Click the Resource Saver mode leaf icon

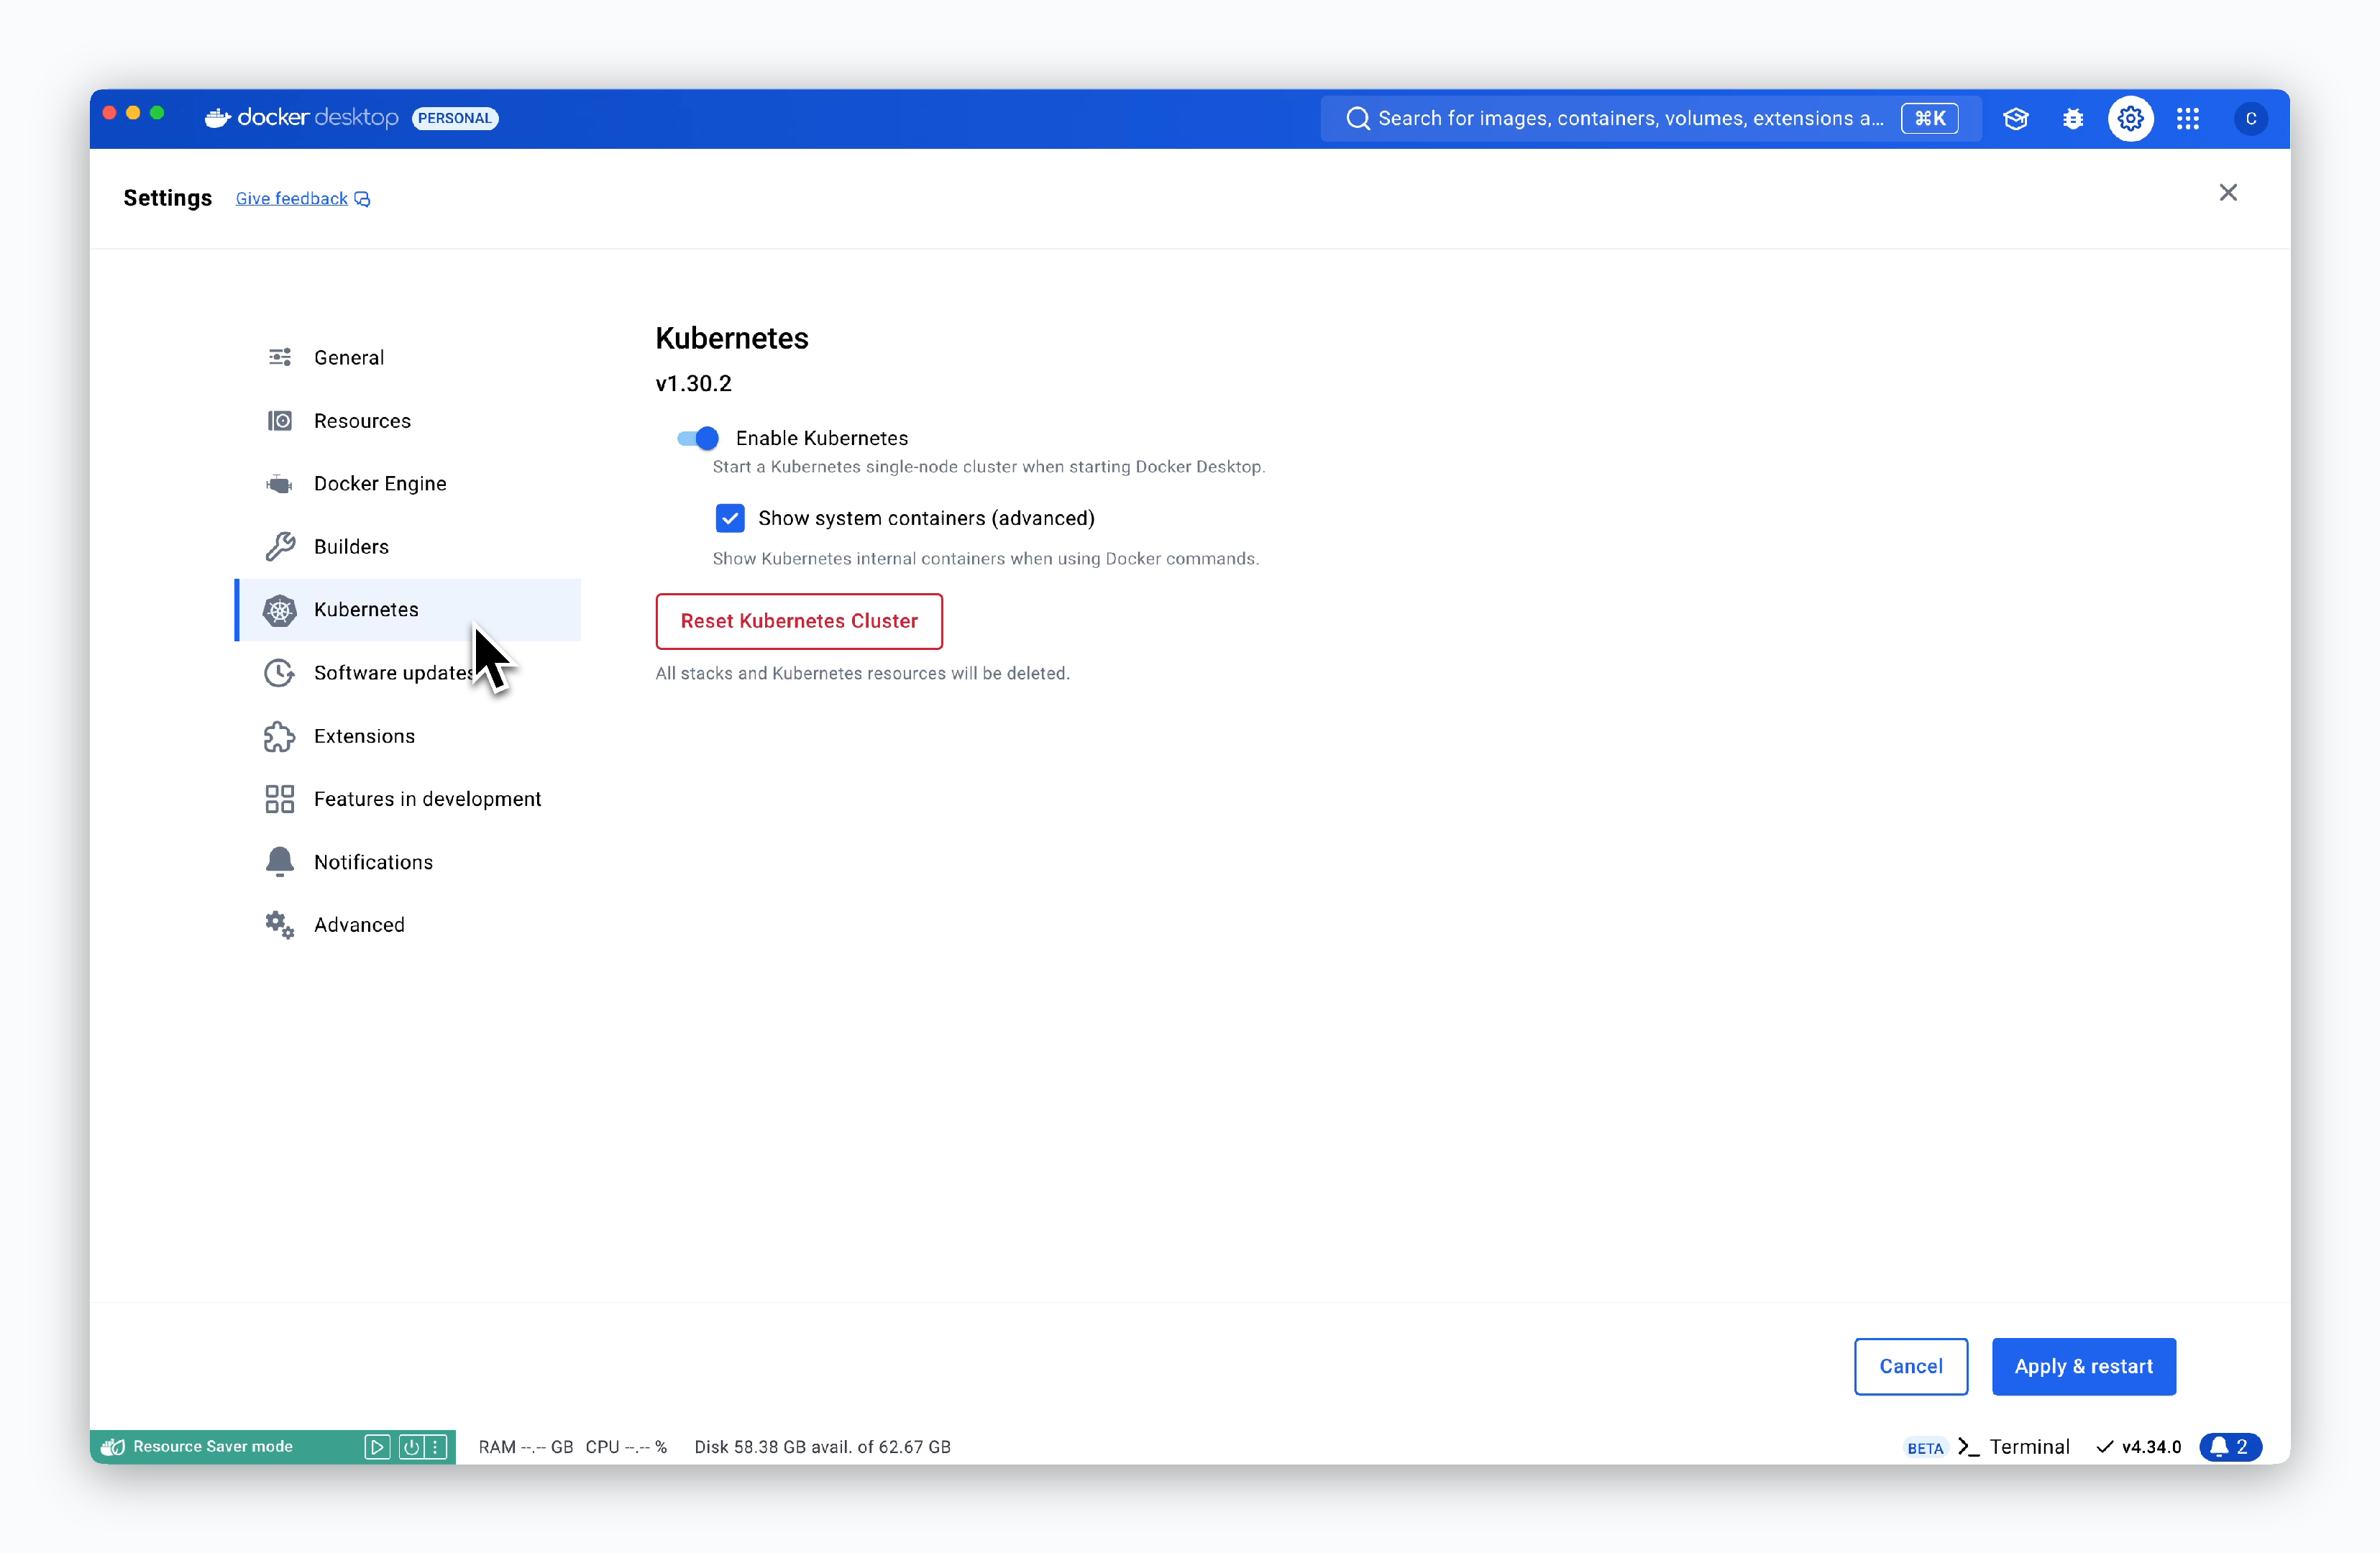coord(113,1447)
